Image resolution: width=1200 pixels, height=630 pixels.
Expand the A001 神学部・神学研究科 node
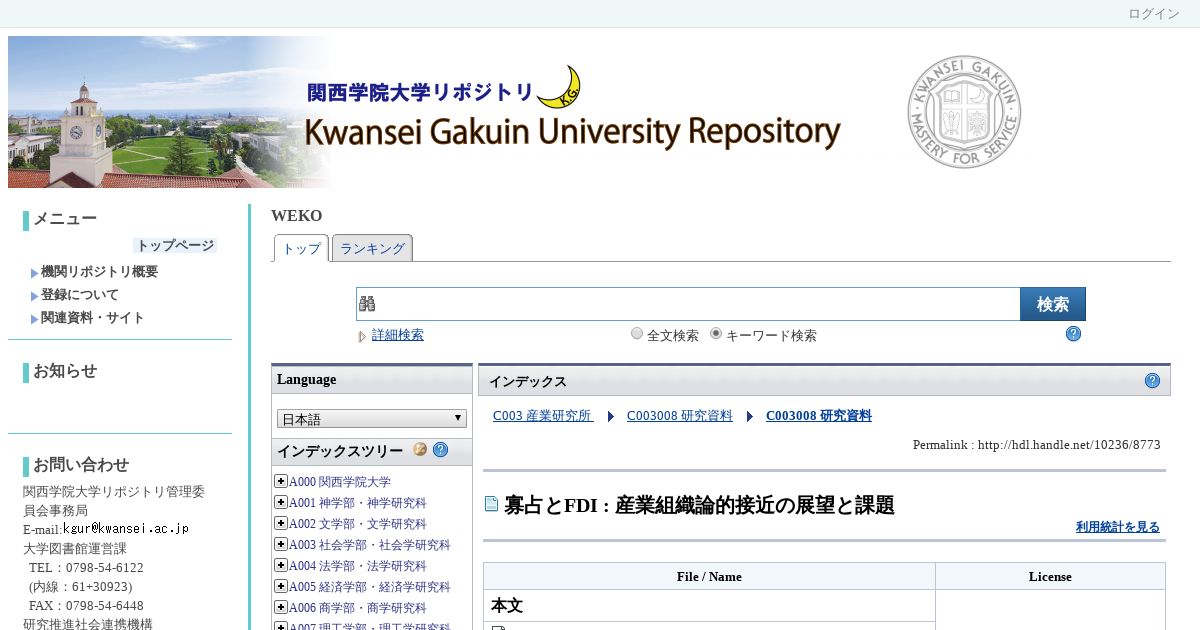281,502
